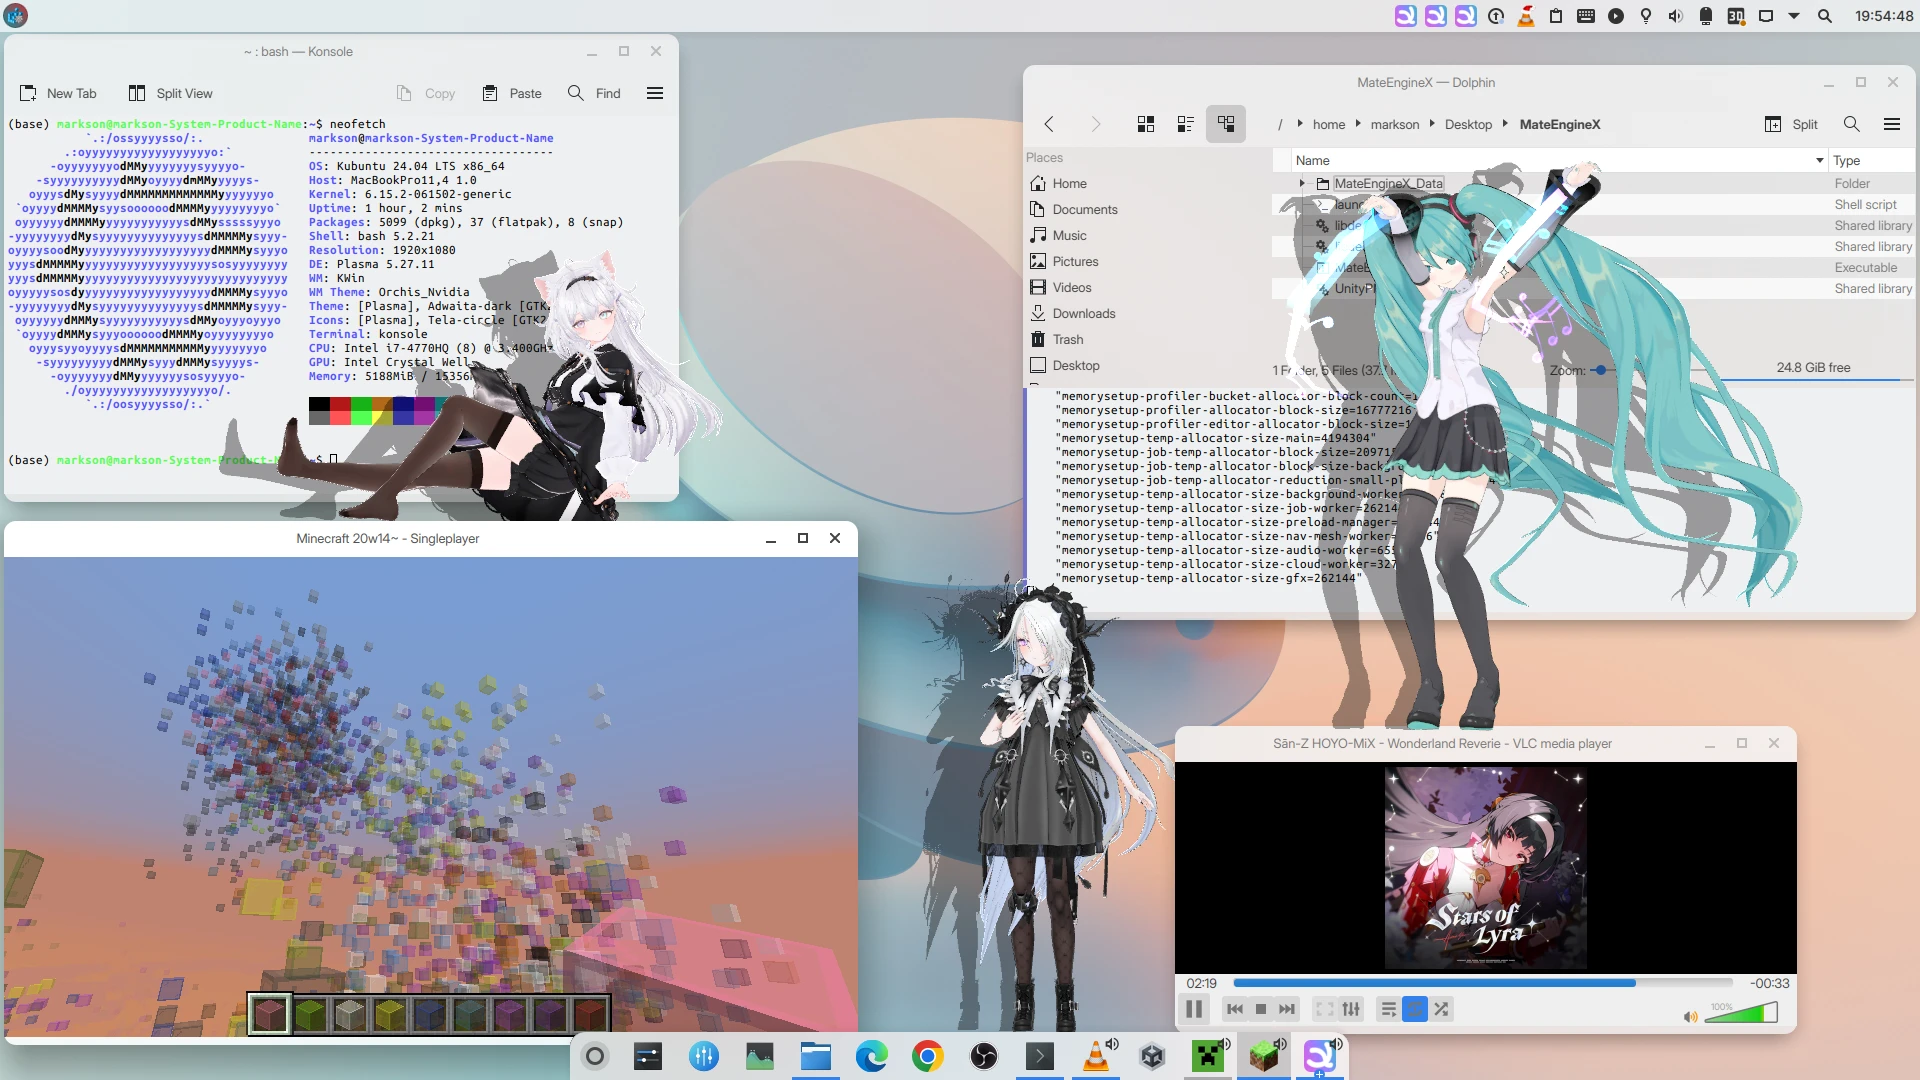Screen dimensions: 1920x1080
Task: Adjust the VLC volume slider
Action: (x=1741, y=1013)
